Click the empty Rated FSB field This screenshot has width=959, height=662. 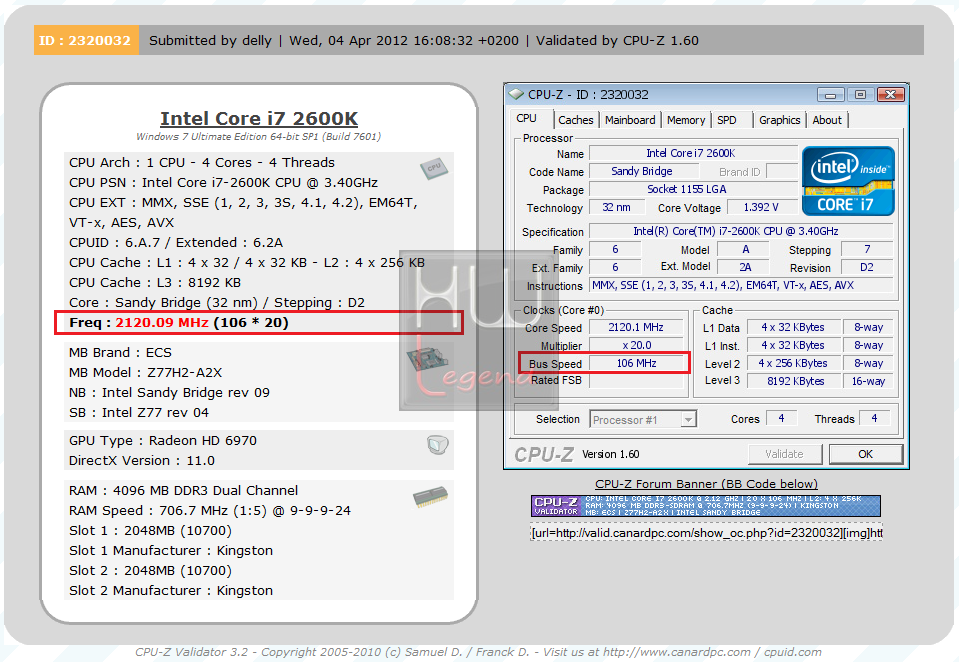click(636, 381)
